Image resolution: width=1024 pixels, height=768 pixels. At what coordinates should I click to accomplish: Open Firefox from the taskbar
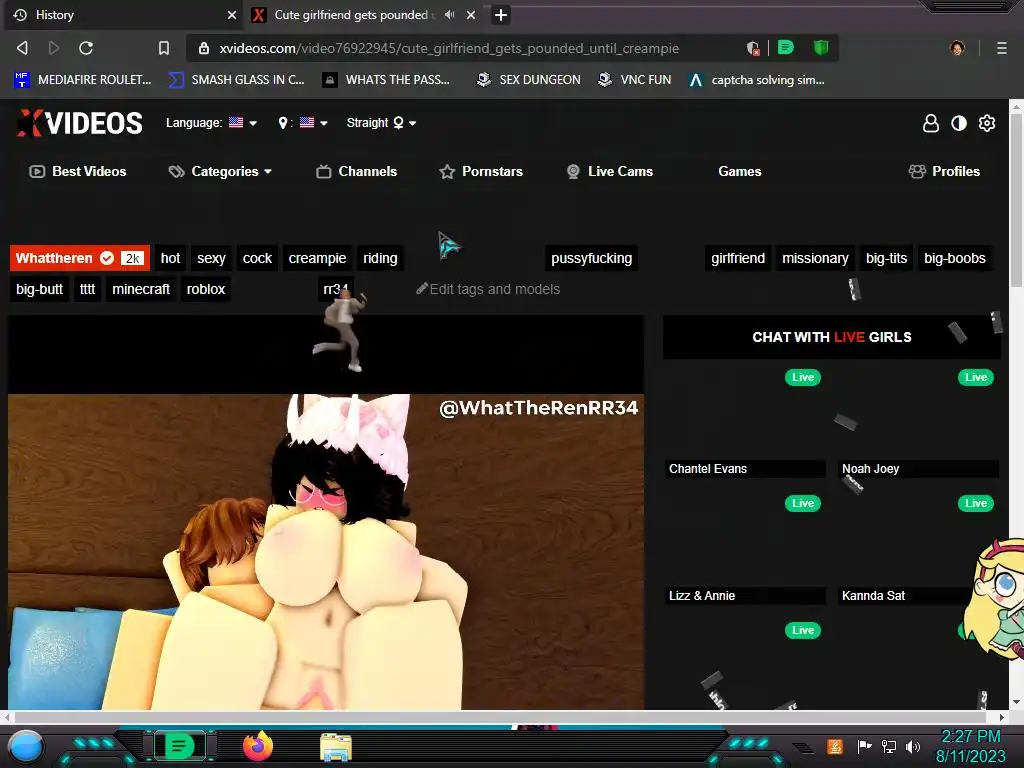[x=258, y=746]
